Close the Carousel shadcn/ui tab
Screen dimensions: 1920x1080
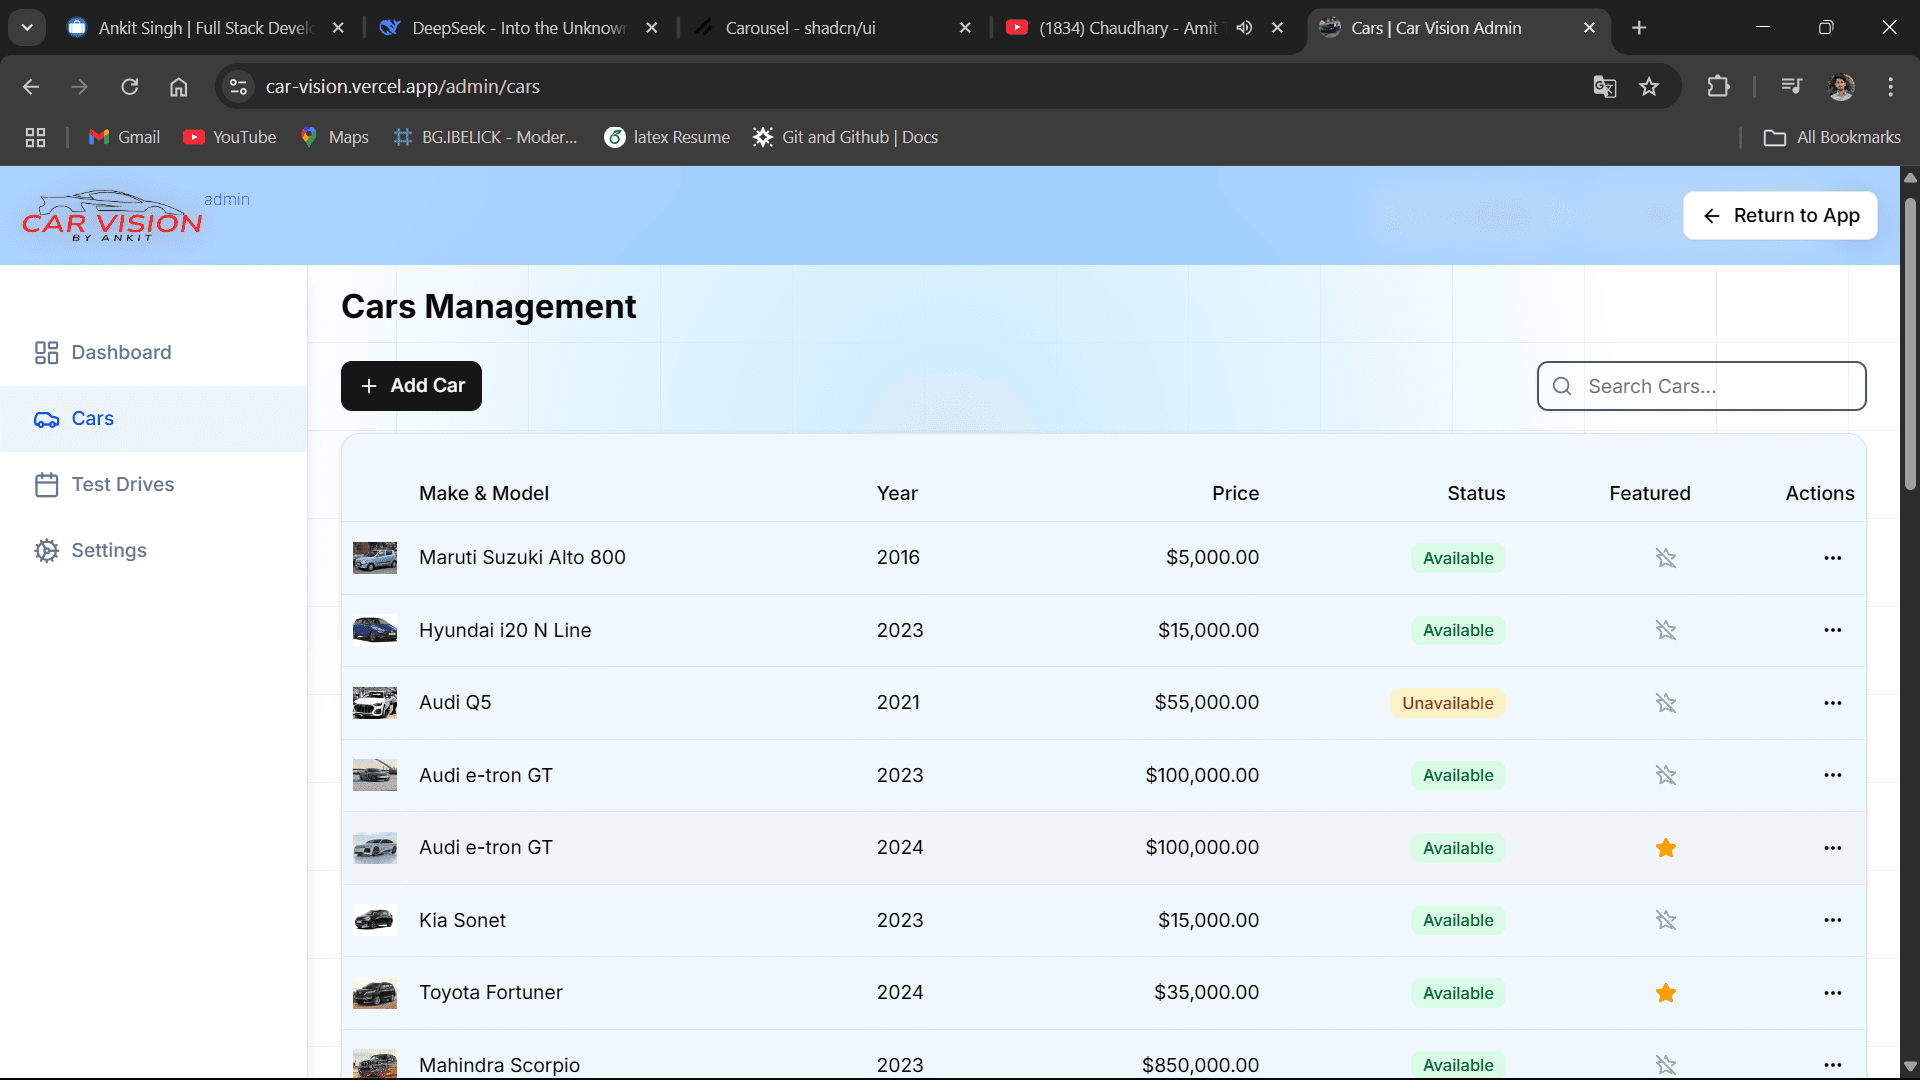coord(965,28)
